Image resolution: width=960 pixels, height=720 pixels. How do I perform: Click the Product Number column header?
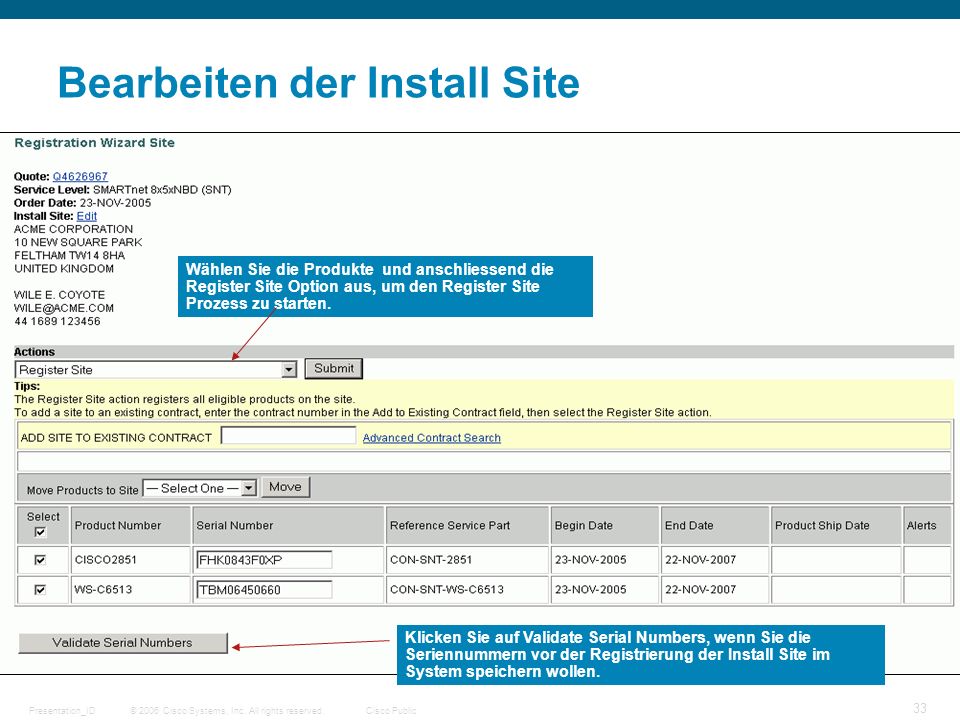pyautogui.click(x=130, y=525)
